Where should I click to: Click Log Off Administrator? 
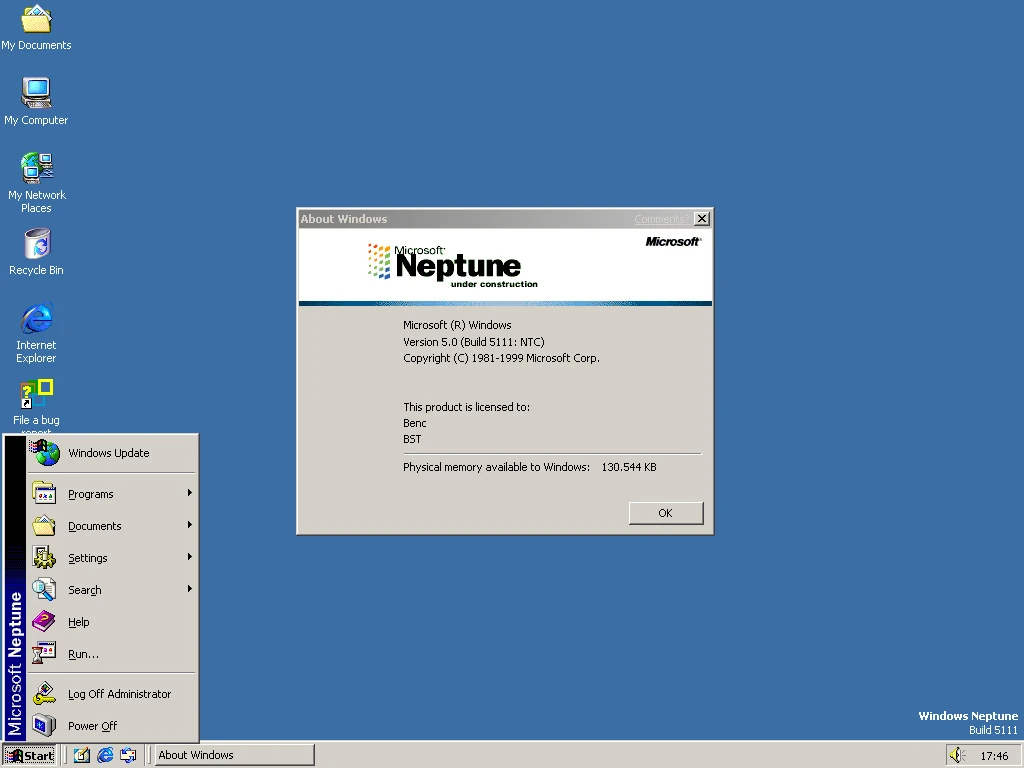(x=119, y=693)
